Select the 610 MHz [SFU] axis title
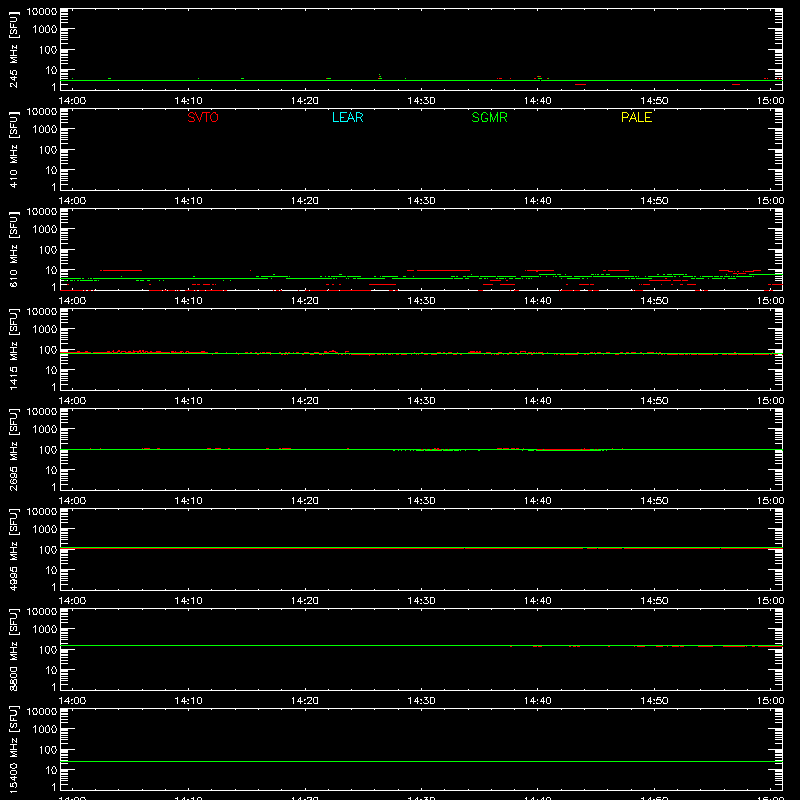 (14, 250)
